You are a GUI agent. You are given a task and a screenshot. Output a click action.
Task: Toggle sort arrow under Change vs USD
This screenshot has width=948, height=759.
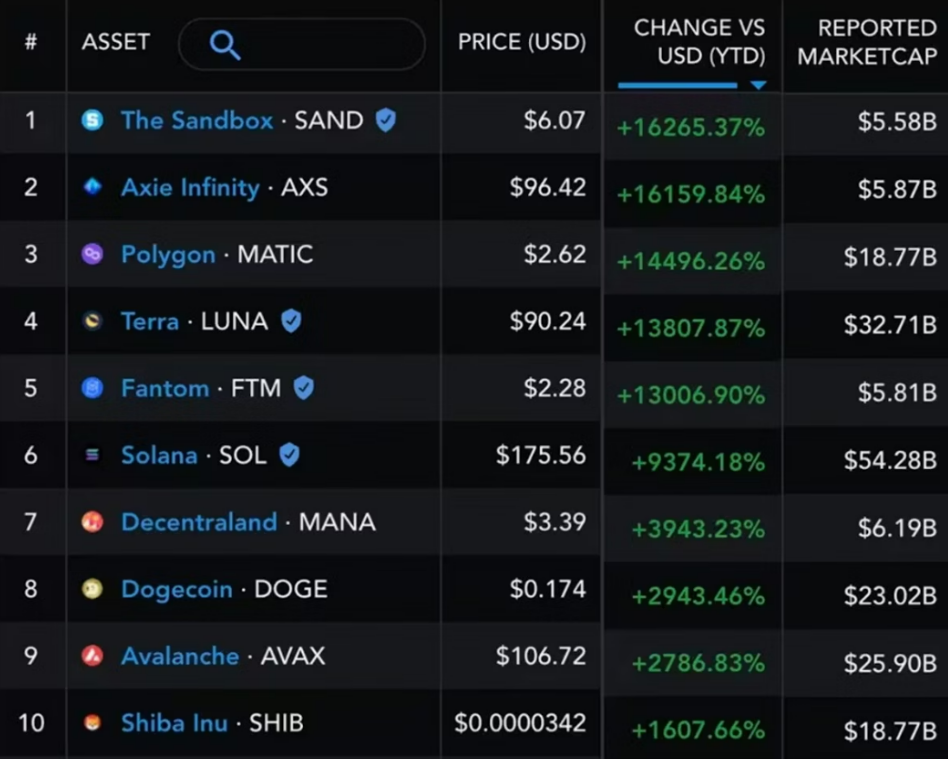pos(758,85)
